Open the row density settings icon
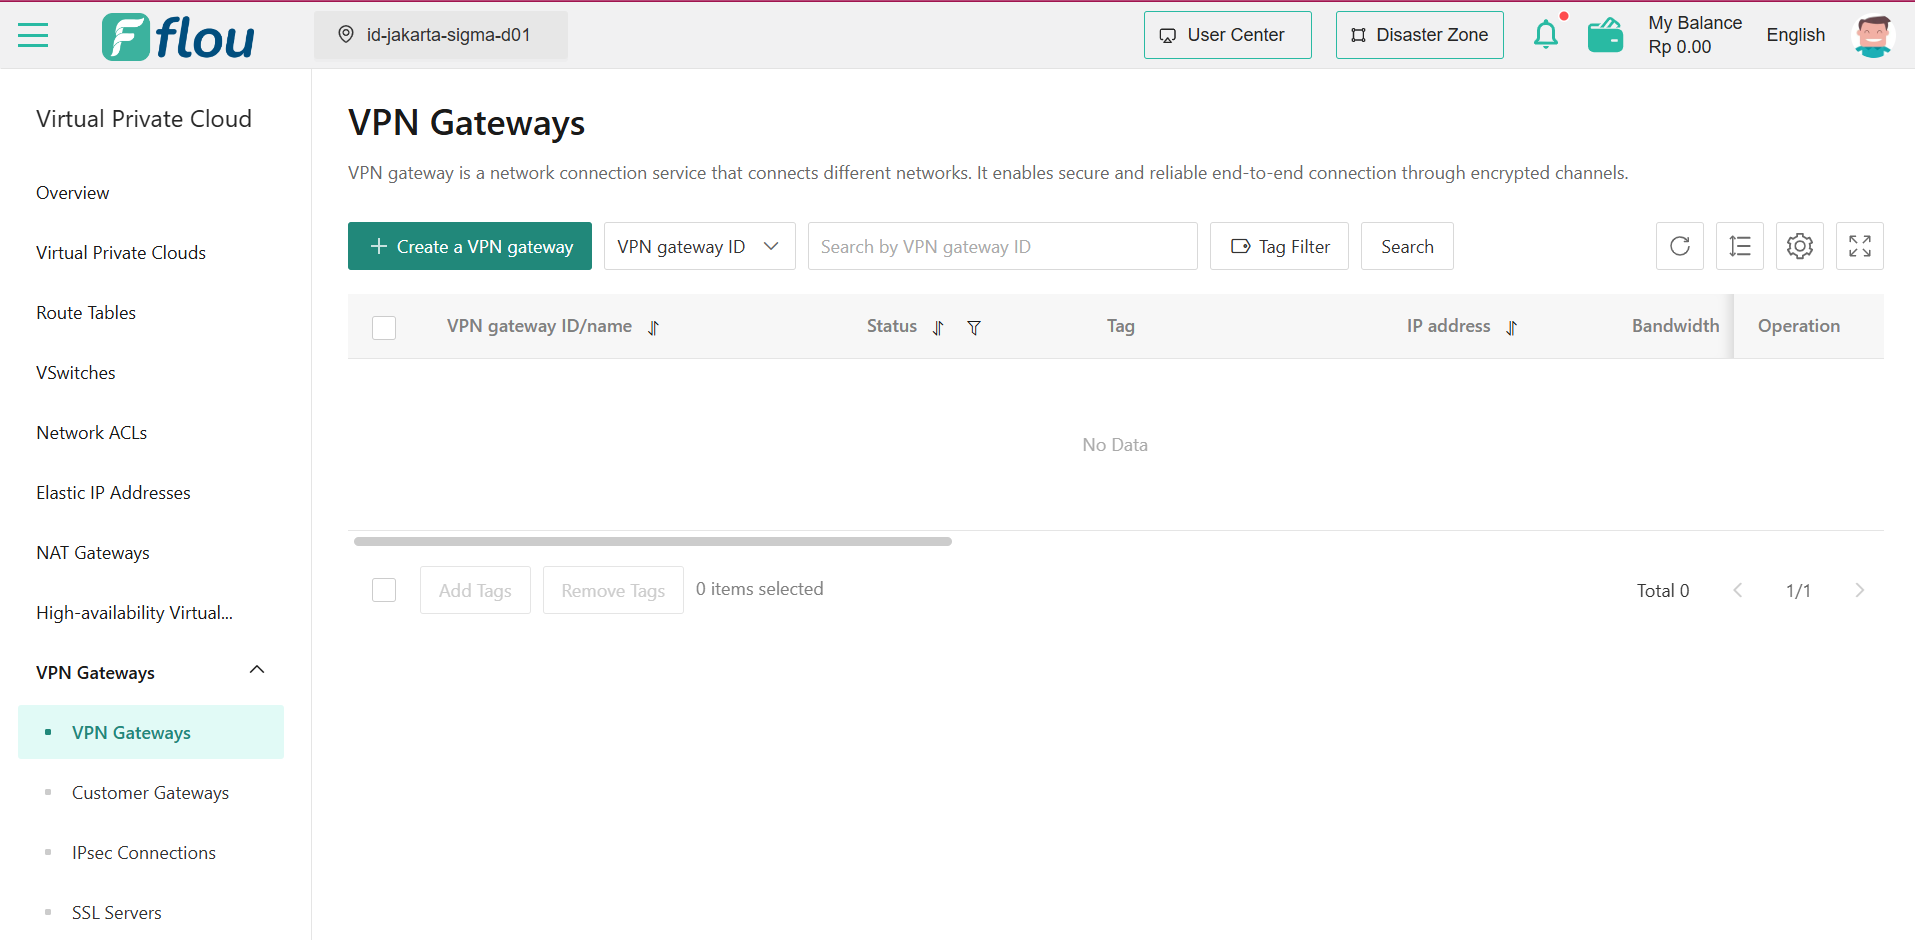The image size is (1915, 943). click(x=1740, y=246)
